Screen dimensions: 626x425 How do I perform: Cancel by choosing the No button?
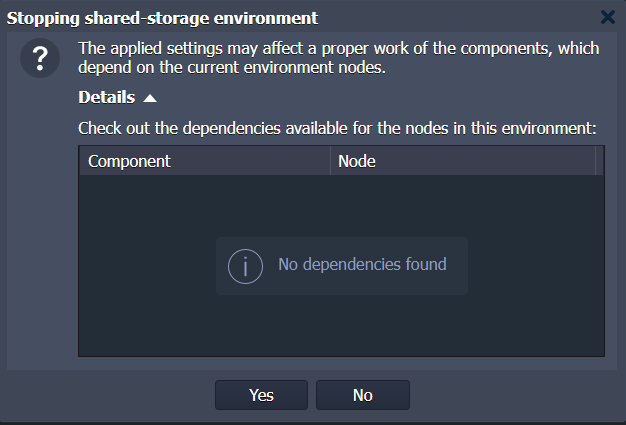[x=363, y=395]
